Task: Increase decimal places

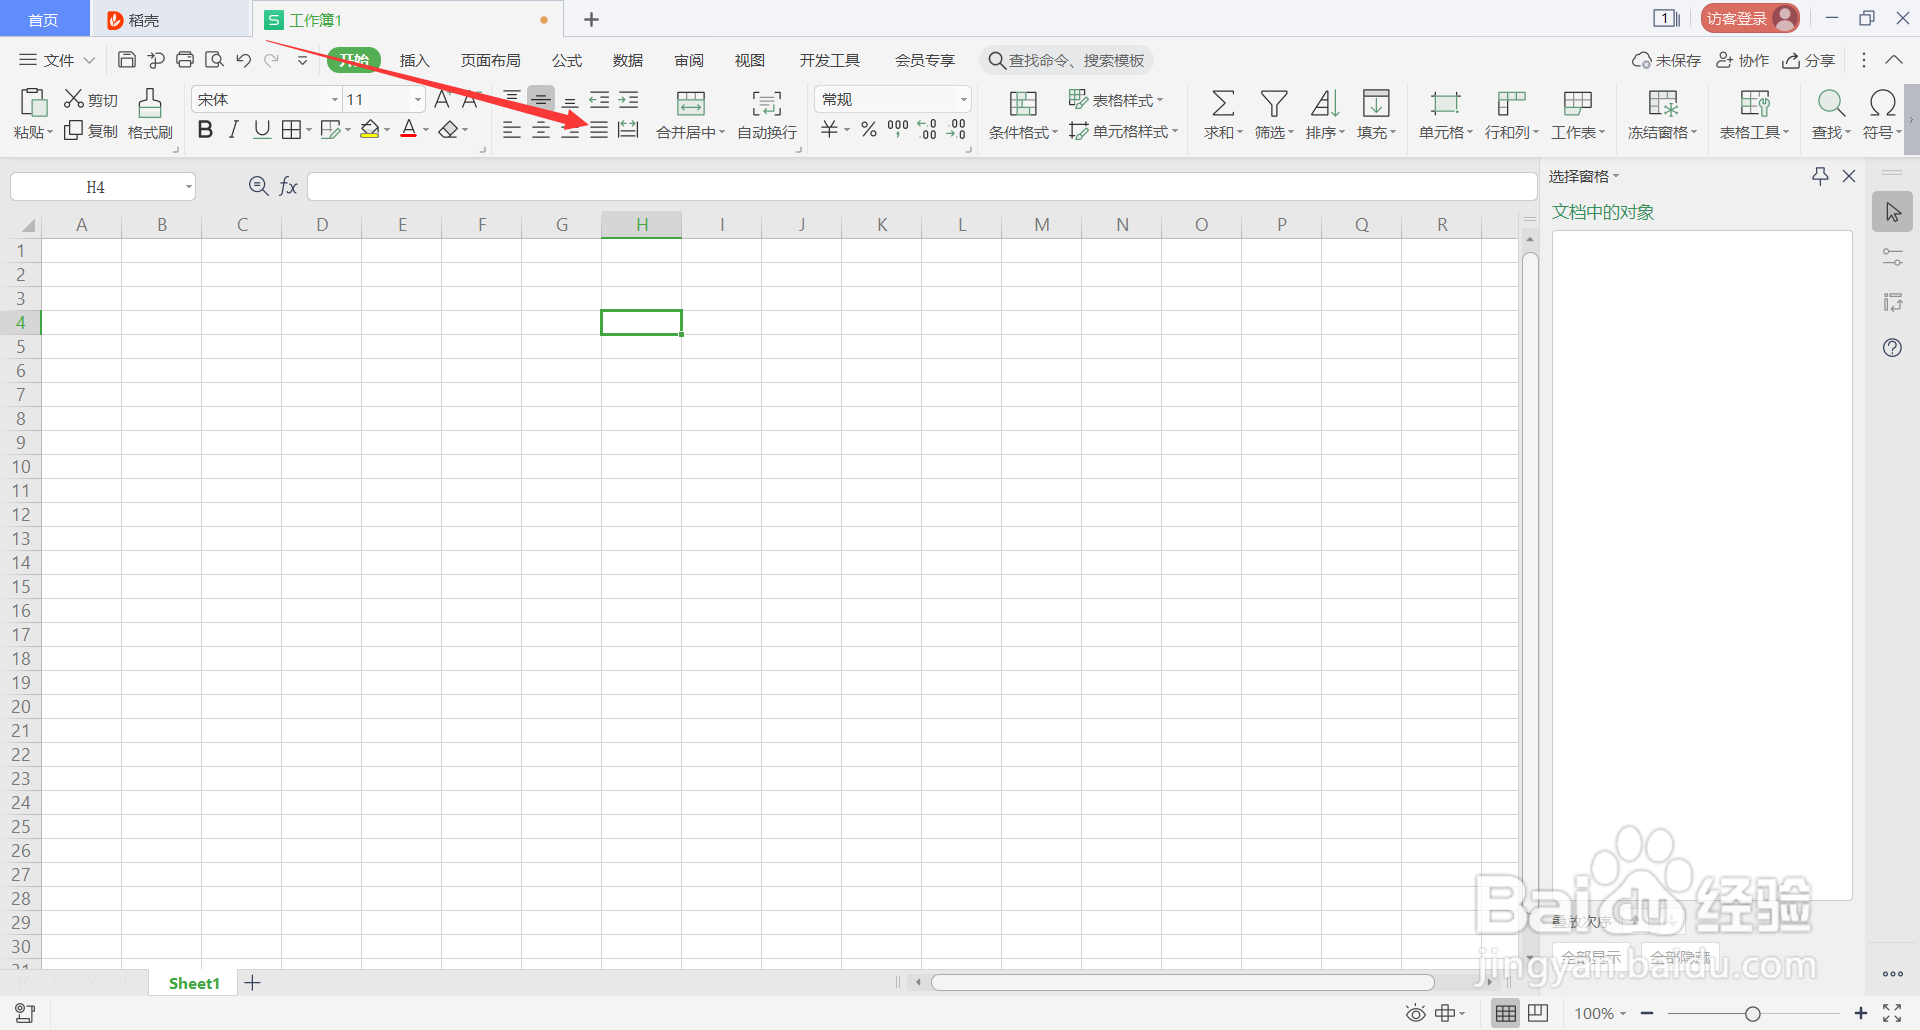Action: (927, 129)
